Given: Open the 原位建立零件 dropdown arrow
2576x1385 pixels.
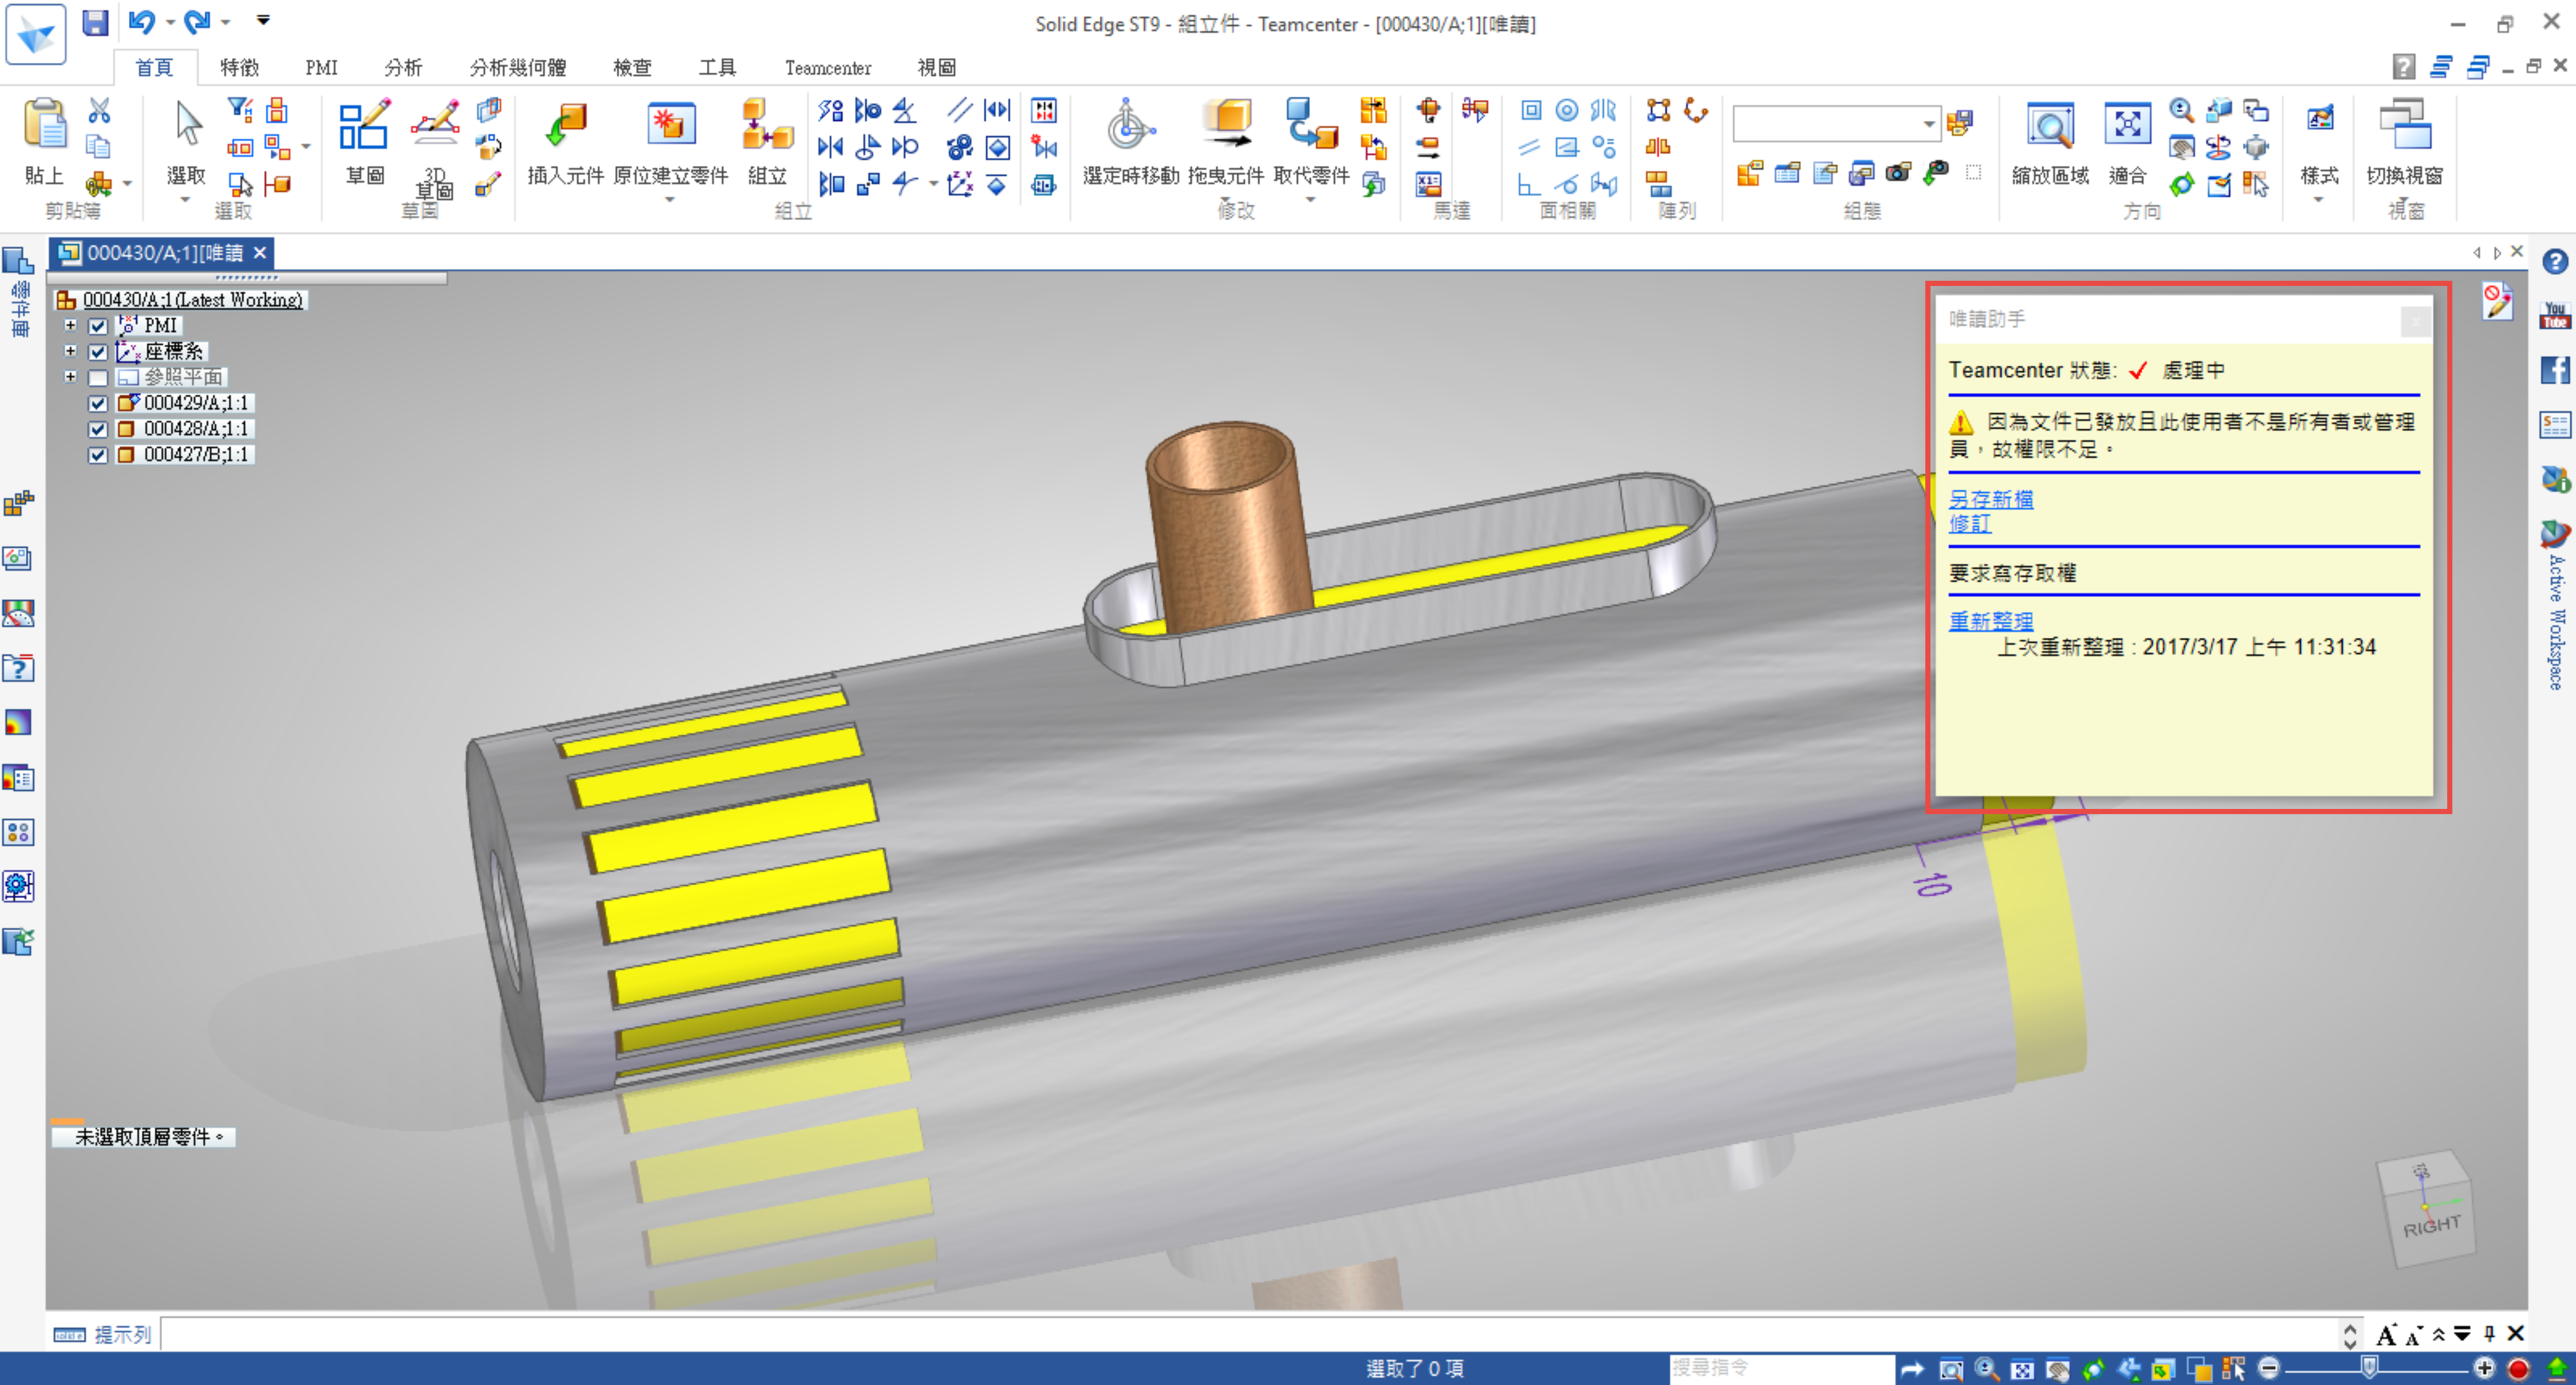Looking at the screenshot, I should (670, 200).
